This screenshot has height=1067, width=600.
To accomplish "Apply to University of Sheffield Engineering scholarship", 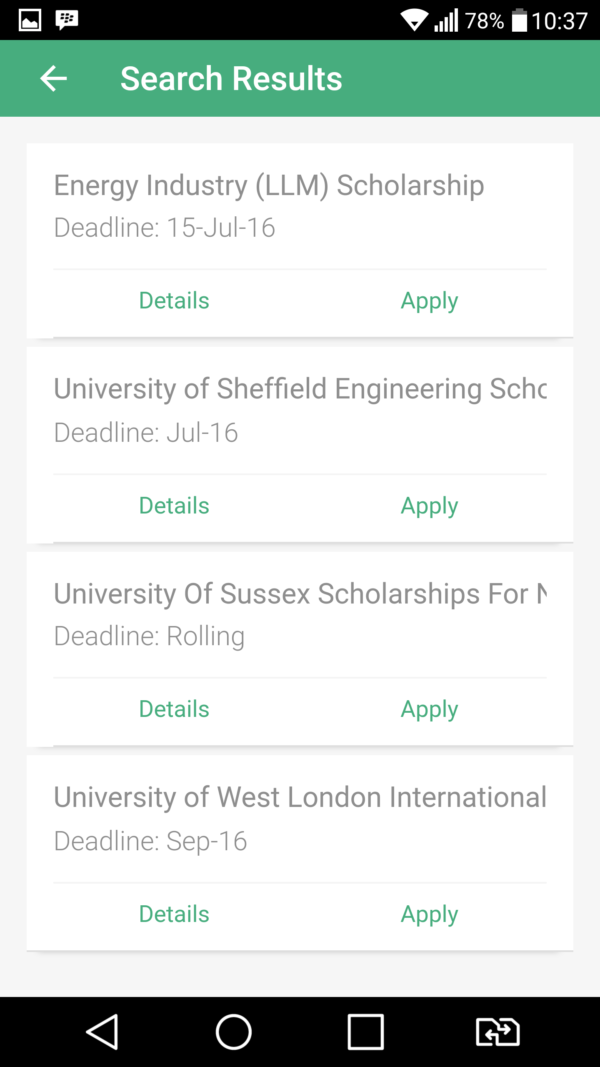I will coord(429,506).
